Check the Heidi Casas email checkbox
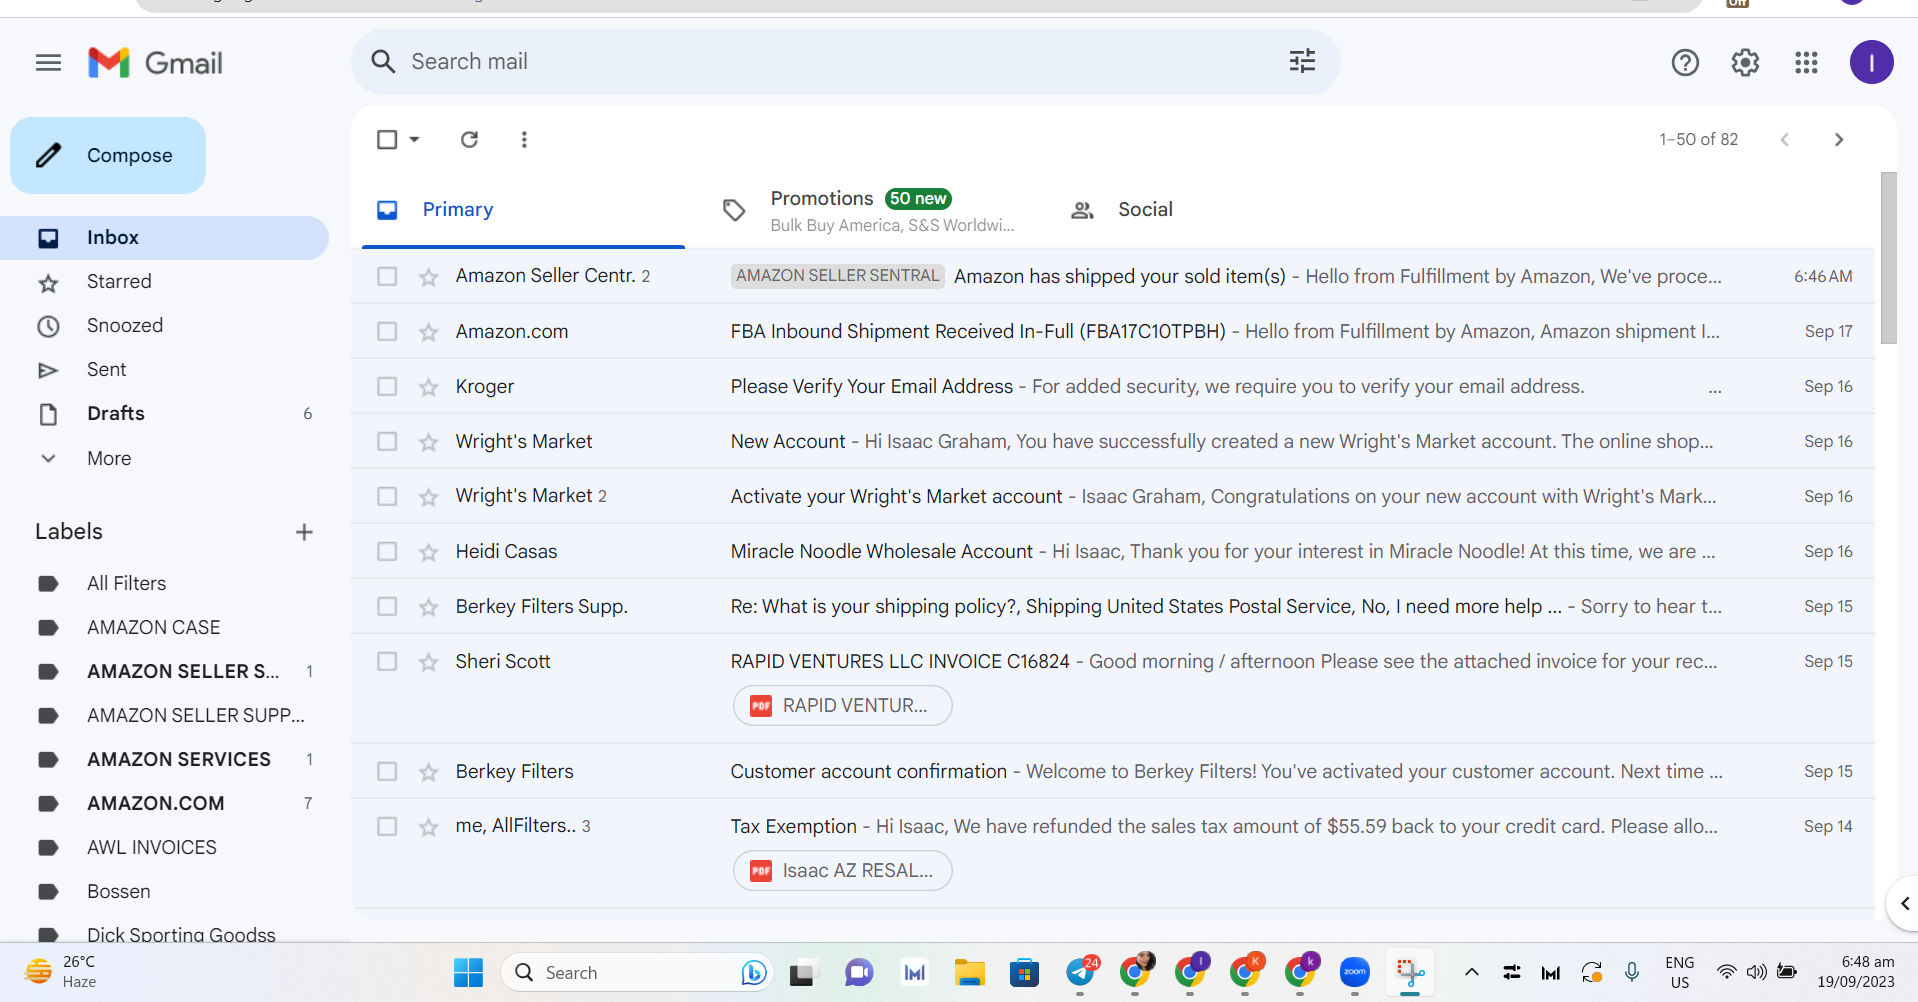Screen dimensions: 1918x1002 click(x=387, y=551)
